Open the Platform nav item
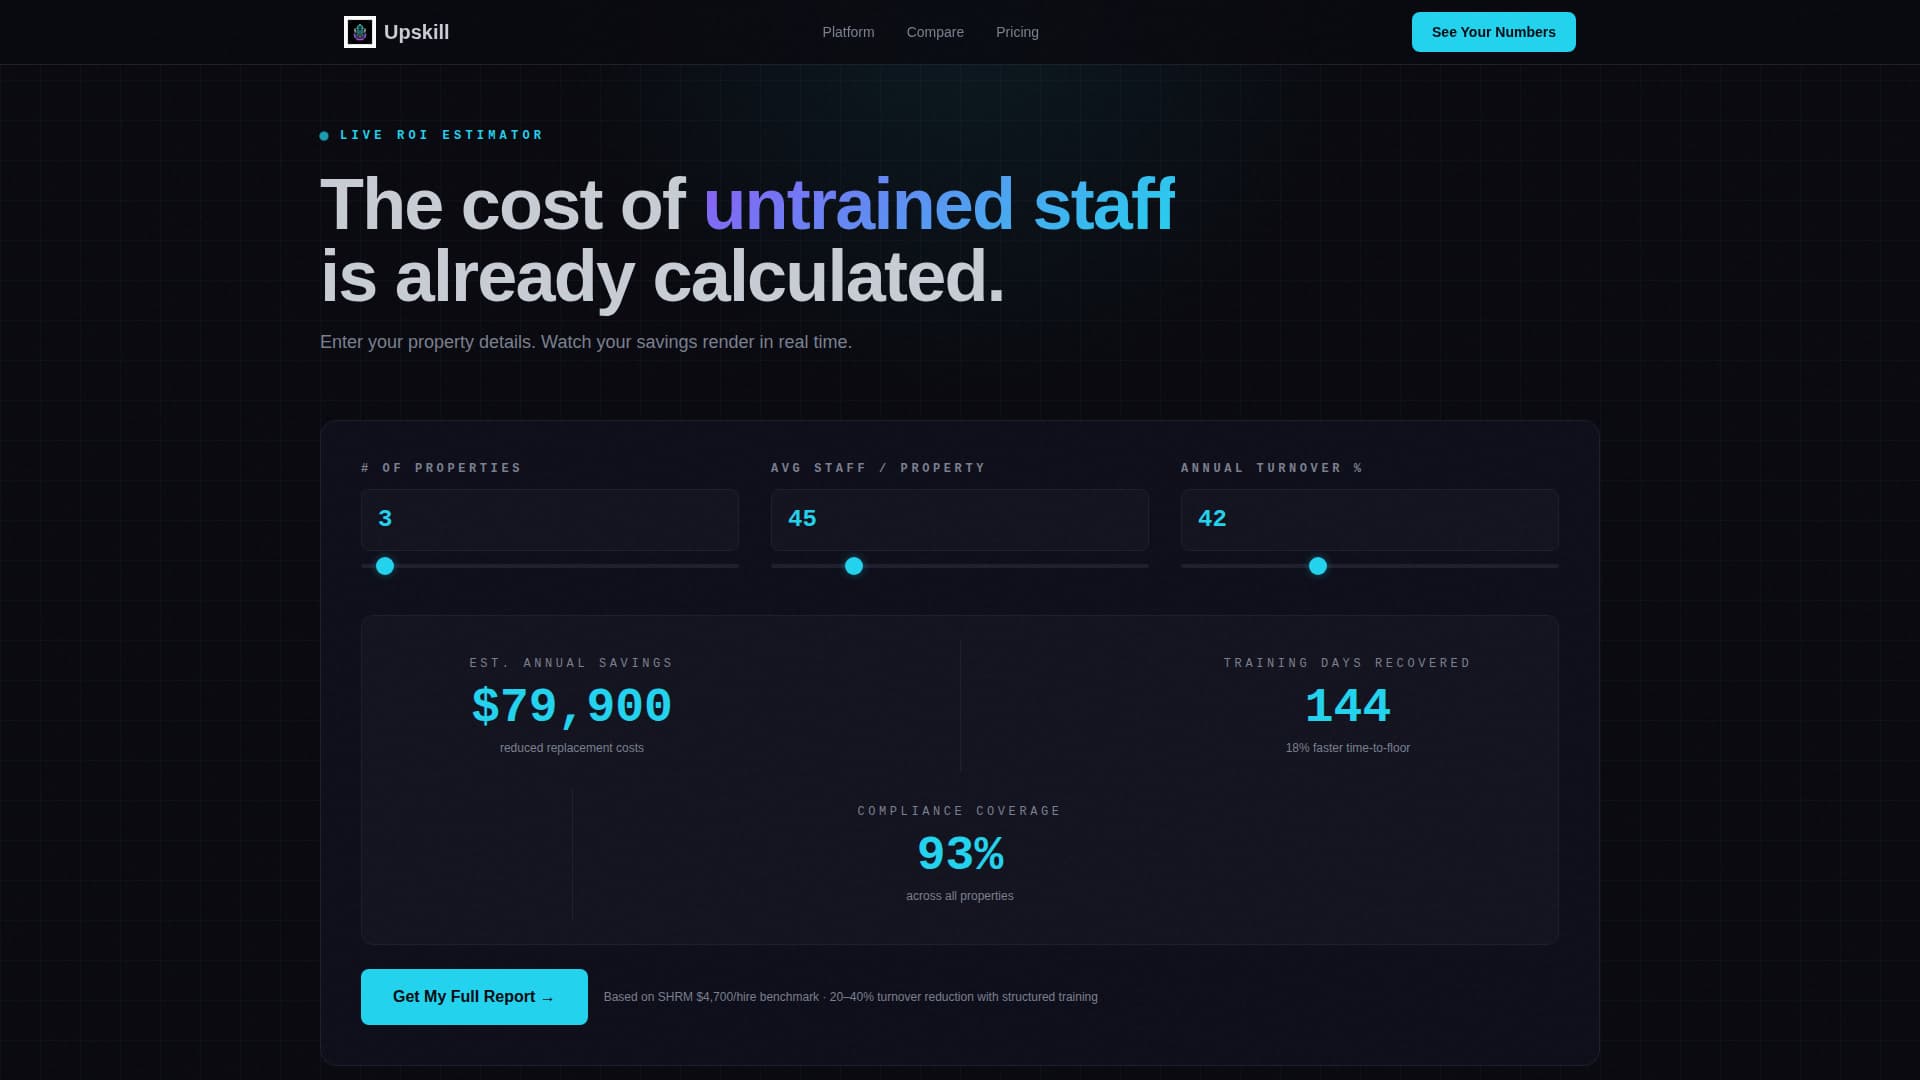The image size is (1920, 1080). coord(848,32)
